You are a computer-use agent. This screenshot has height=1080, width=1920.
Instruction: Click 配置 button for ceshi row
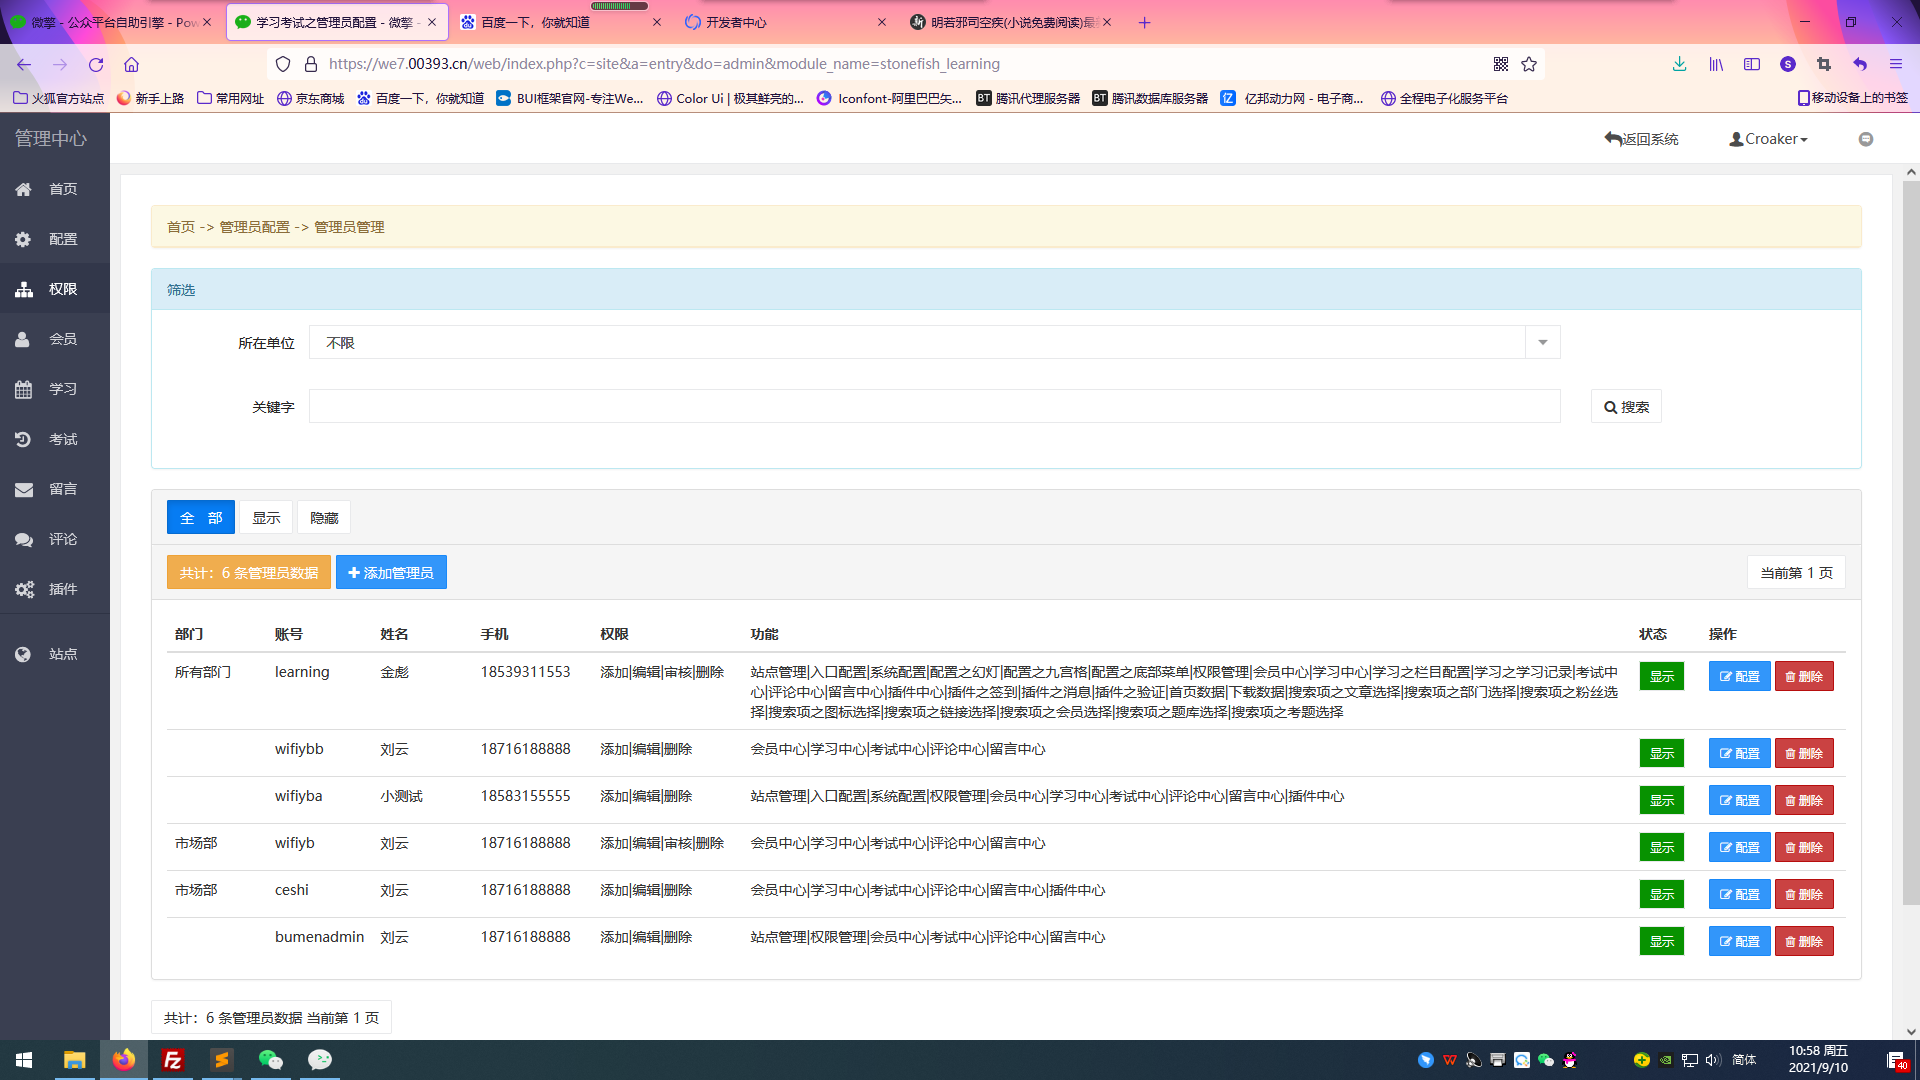[1739, 895]
